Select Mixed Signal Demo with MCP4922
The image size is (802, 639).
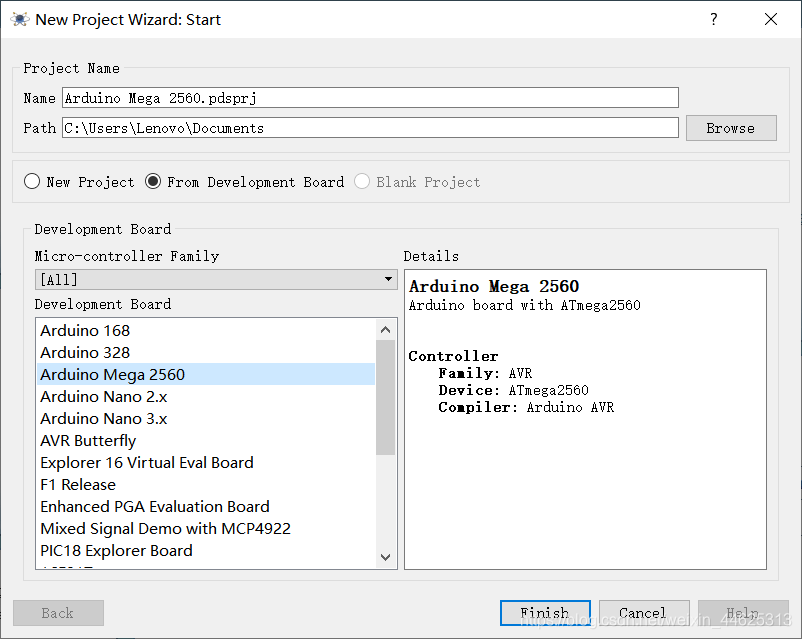(206, 528)
